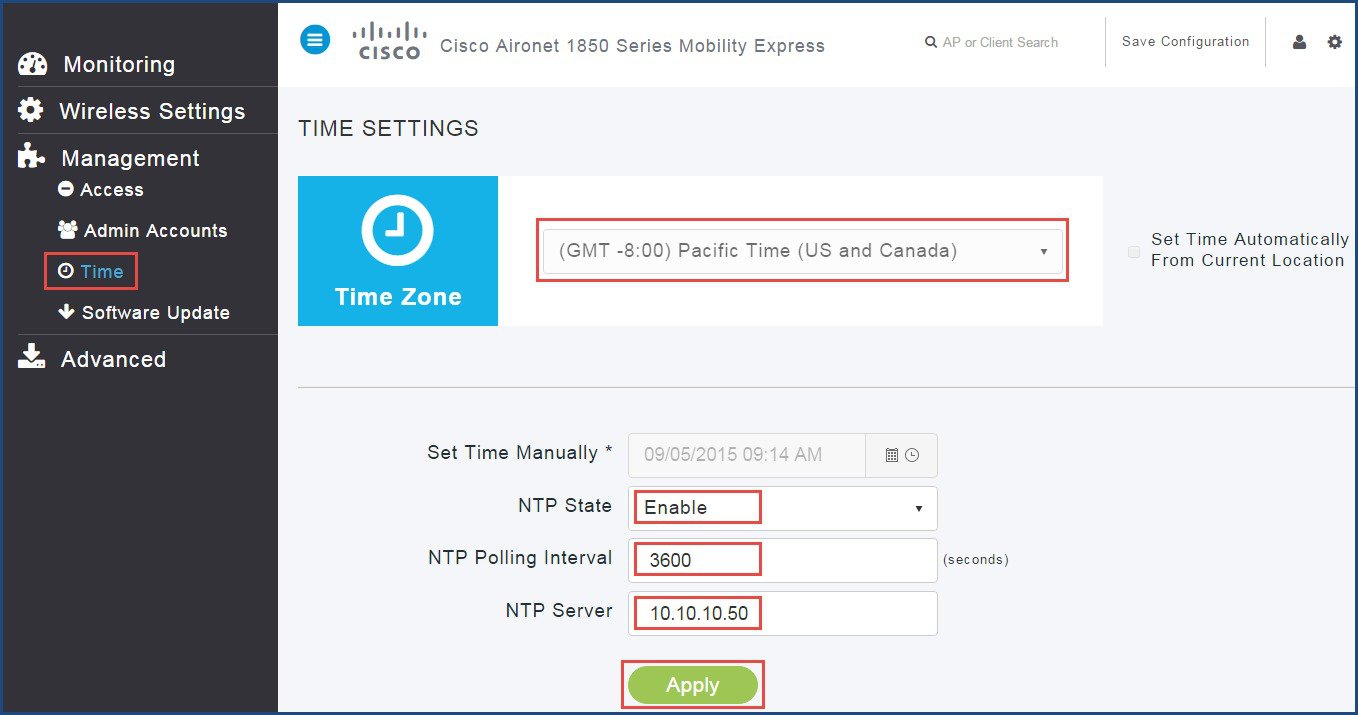Viewport: 1358px width, 715px height.
Task: Go to Software Update menu item
Action: (144, 312)
